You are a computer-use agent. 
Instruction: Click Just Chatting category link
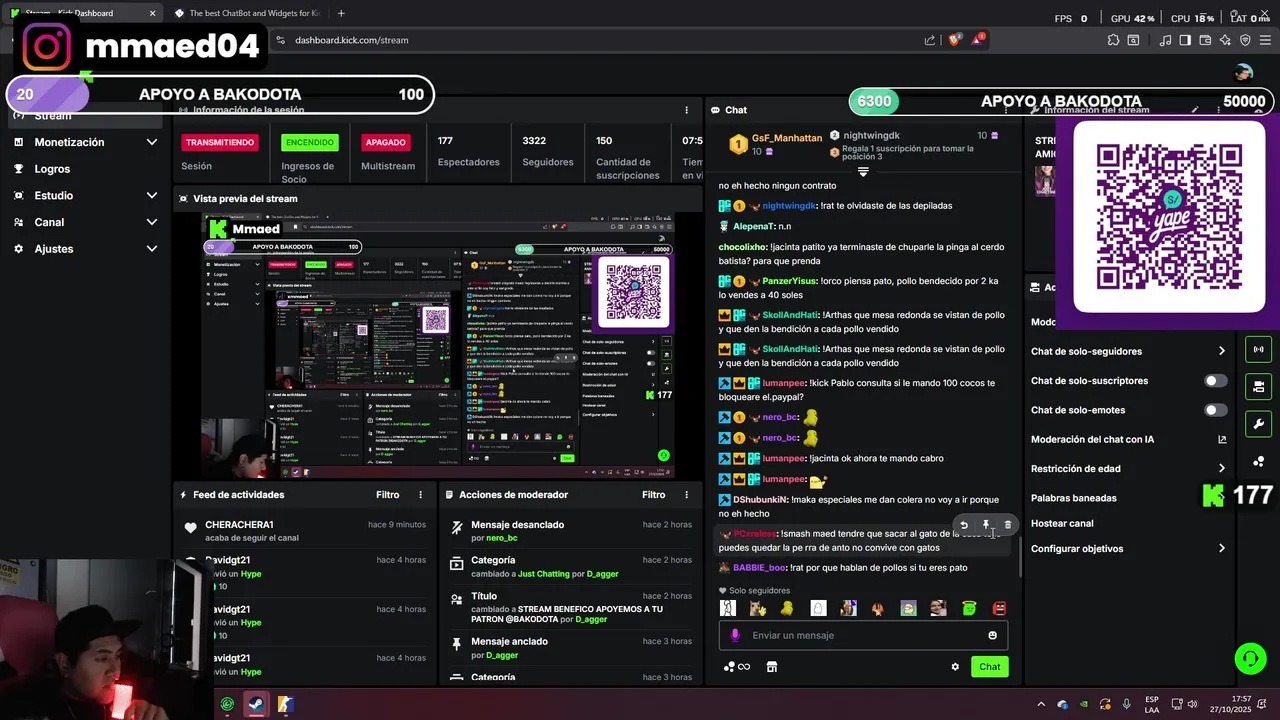click(x=543, y=574)
